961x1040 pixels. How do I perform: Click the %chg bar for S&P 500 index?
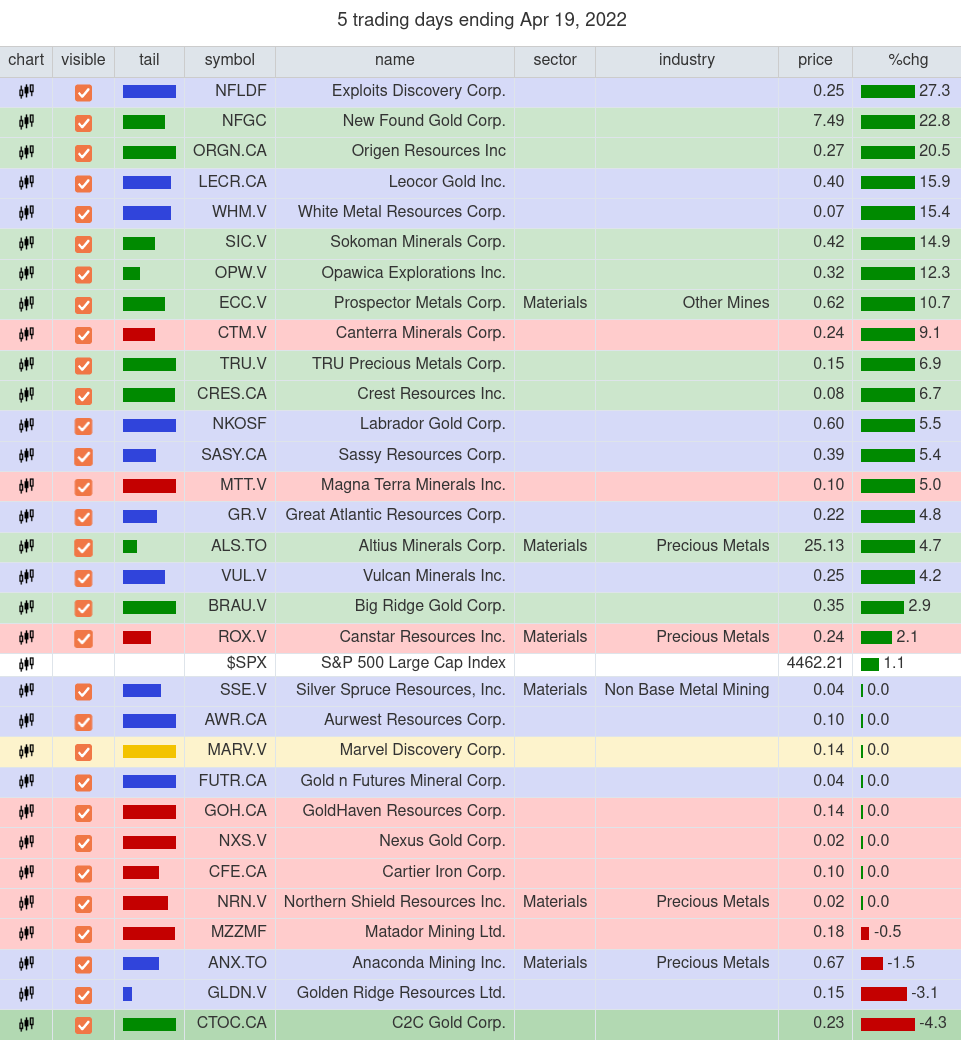(x=869, y=664)
